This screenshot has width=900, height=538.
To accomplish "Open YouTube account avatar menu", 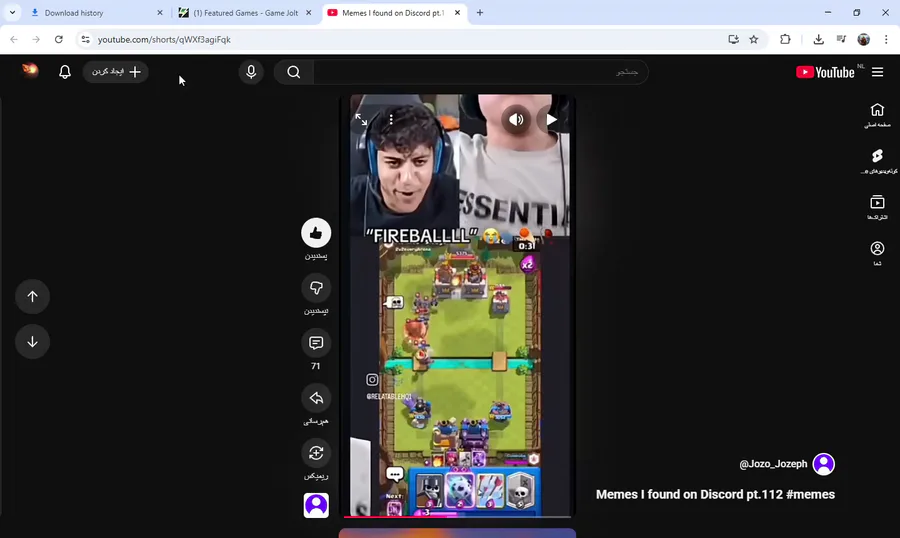I will pyautogui.click(x=30, y=71).
